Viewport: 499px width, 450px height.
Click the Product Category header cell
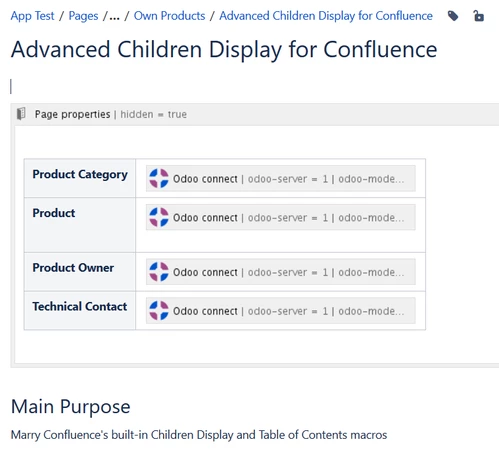pyautogui.click(x=80, y=178)
